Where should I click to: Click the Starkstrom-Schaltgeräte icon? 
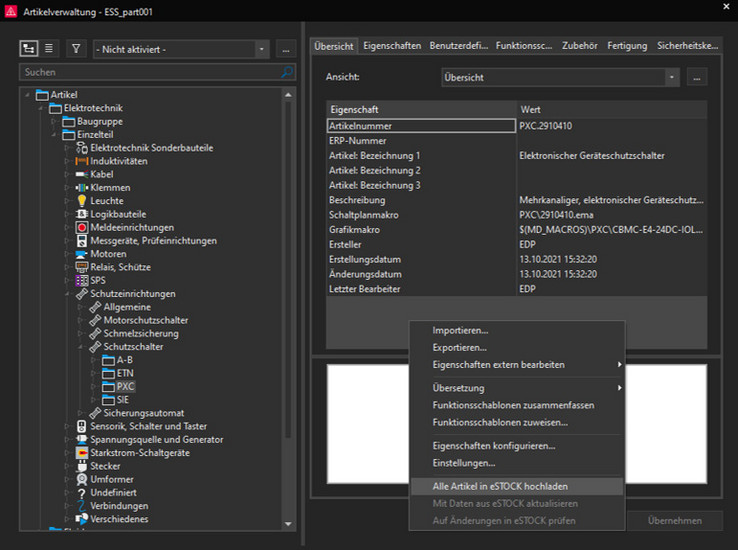coord(82,453)
